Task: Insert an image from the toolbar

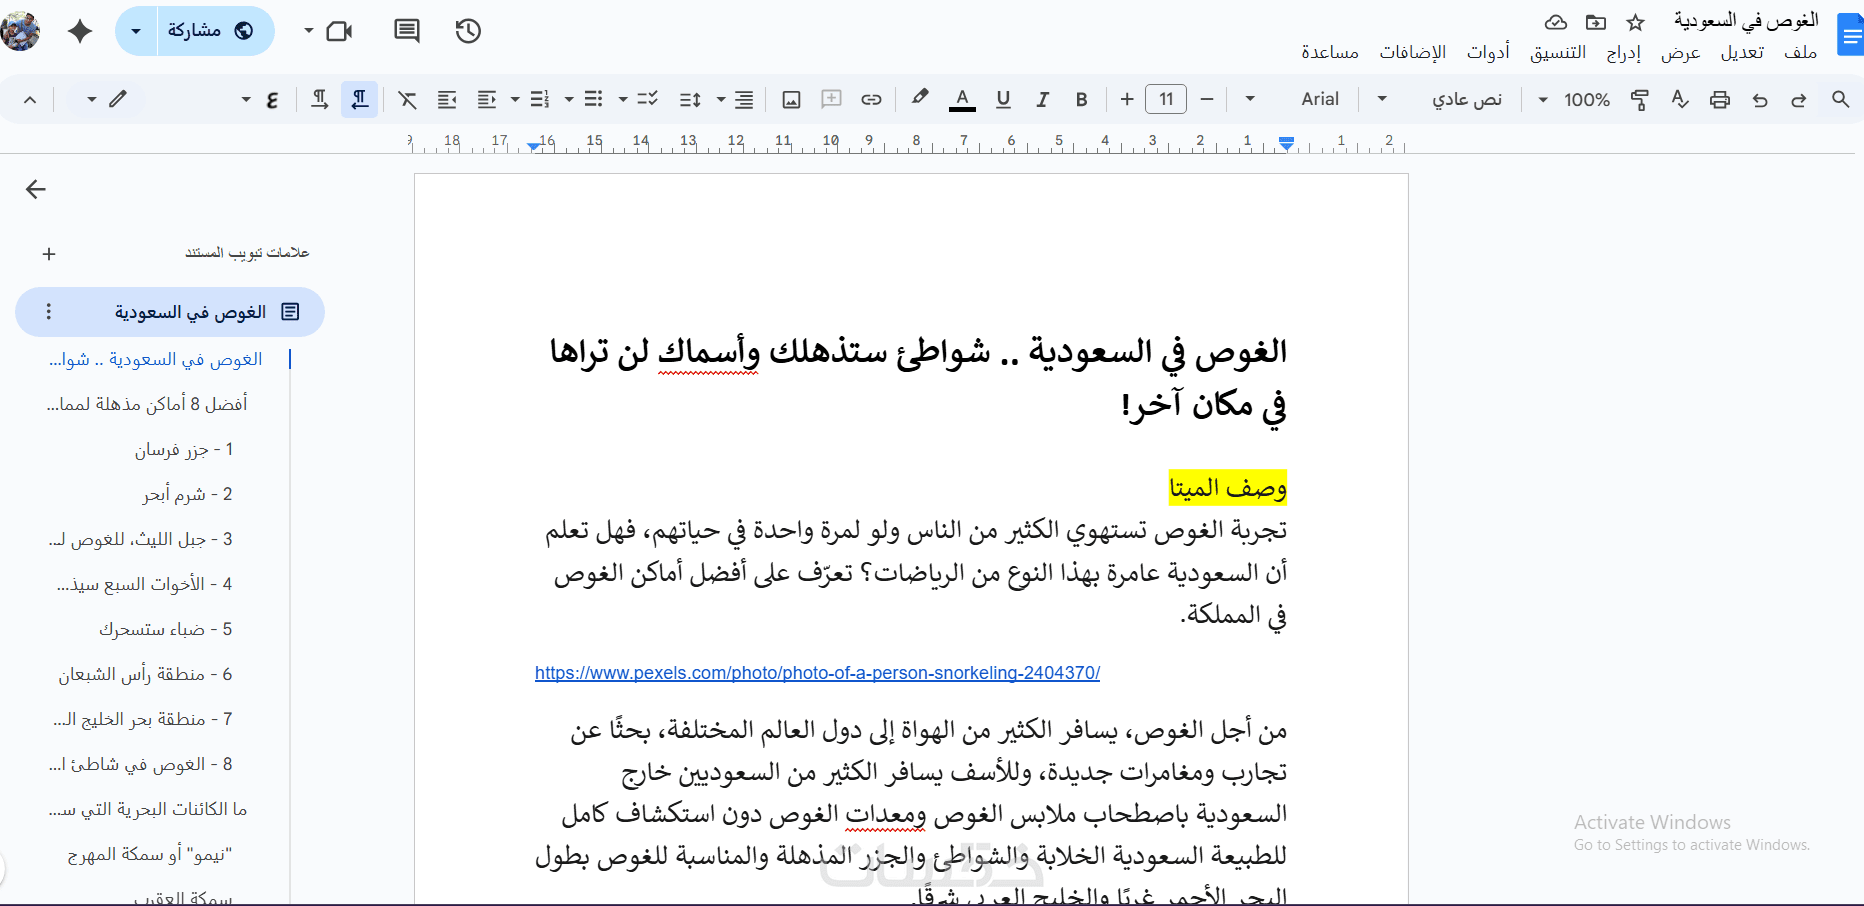Action: pos(791,99)
